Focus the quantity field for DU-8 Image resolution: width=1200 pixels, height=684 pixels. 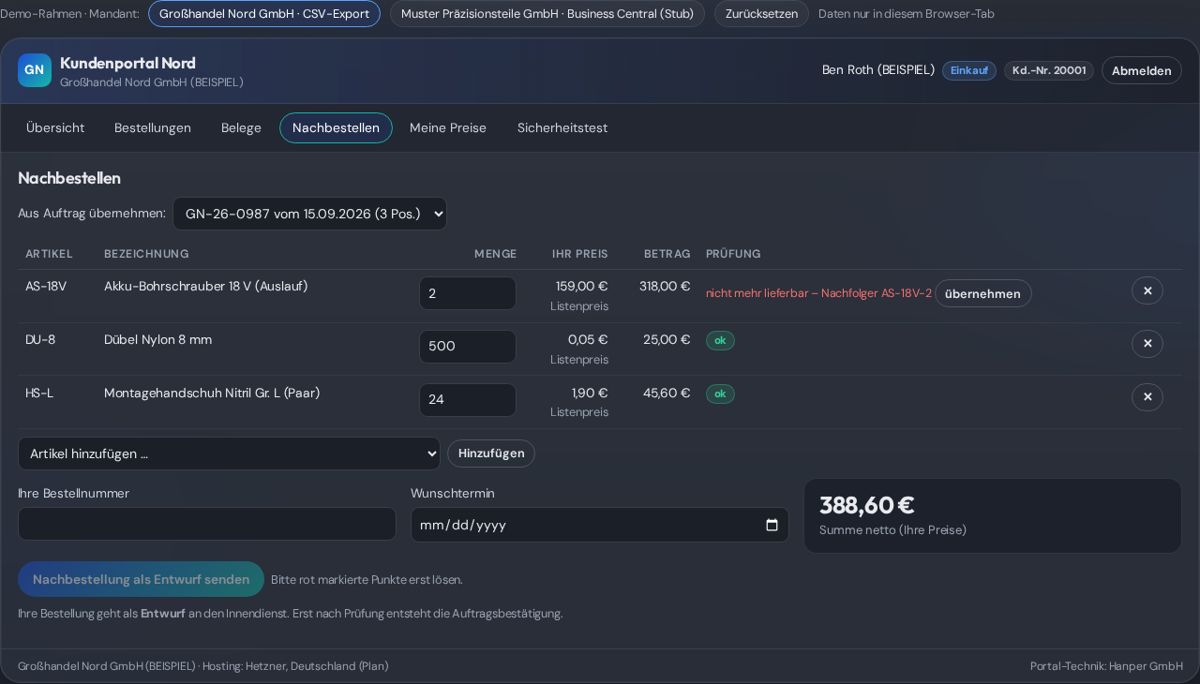pyautogui.click(x=467, y=347)
